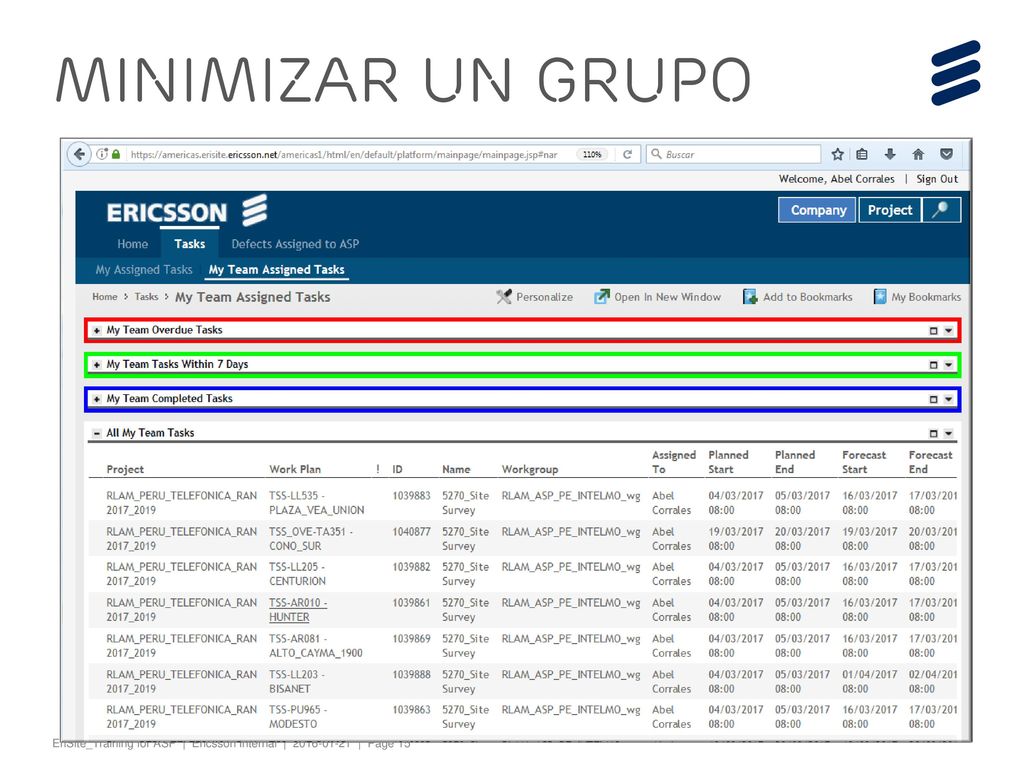The image size is (1024, 768).
Task: Click the My Bookmarks star icon
Action: point(880,297)
